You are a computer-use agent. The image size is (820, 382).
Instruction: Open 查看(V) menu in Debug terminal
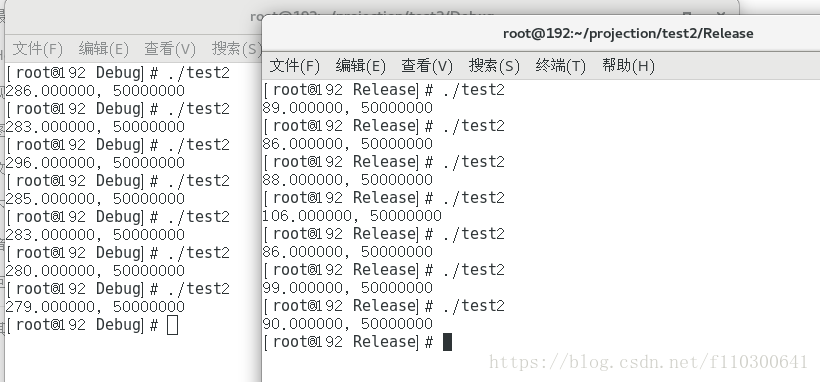click(170, 49)
